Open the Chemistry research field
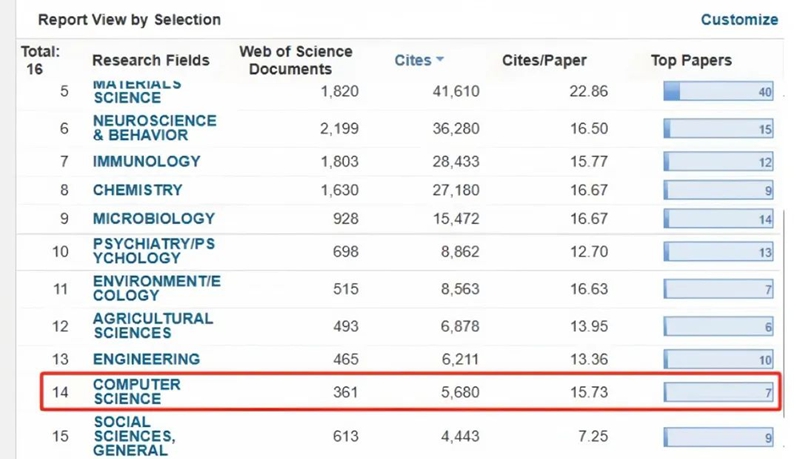 point(138,190)
